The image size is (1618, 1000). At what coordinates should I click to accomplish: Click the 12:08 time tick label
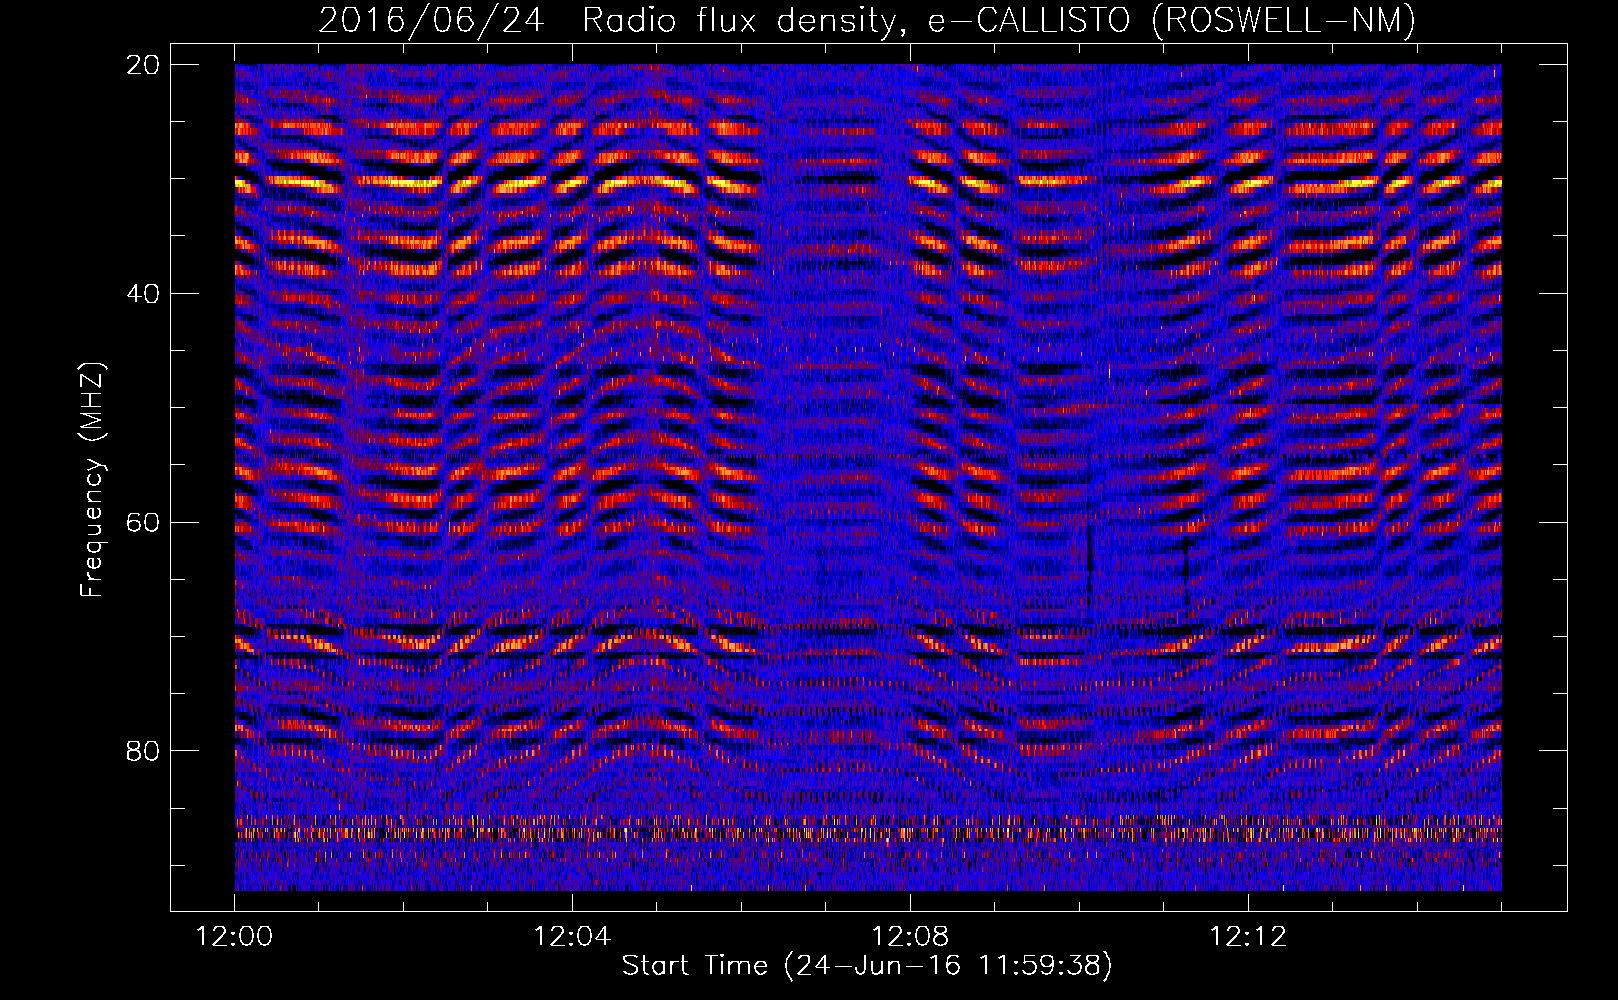(910, 937)
